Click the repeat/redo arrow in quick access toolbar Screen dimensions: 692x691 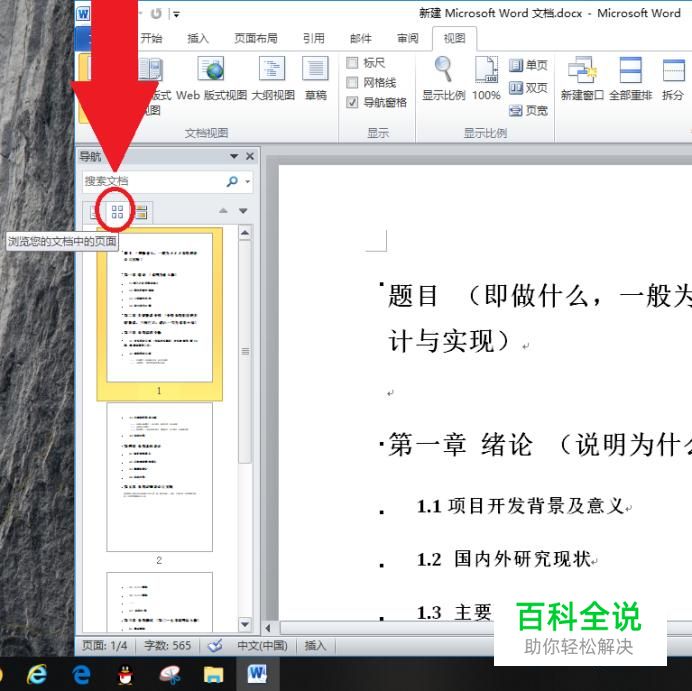[x=156, y=14]
